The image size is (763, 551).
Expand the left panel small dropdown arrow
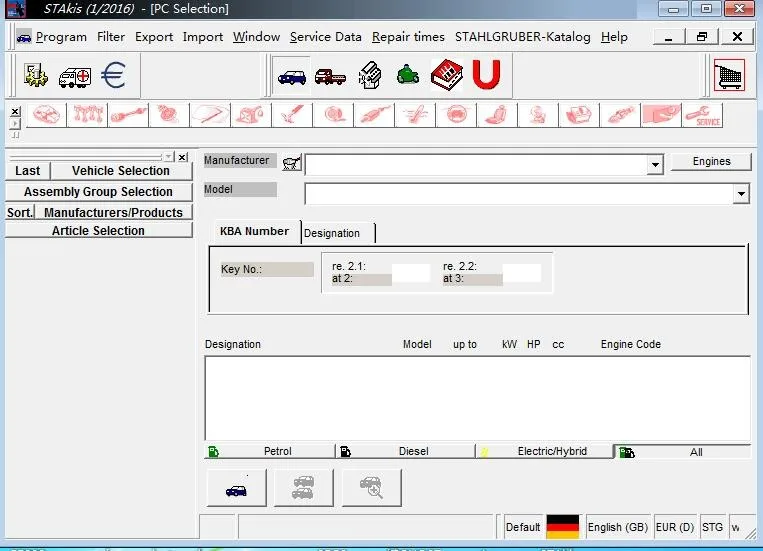point(168,157)
